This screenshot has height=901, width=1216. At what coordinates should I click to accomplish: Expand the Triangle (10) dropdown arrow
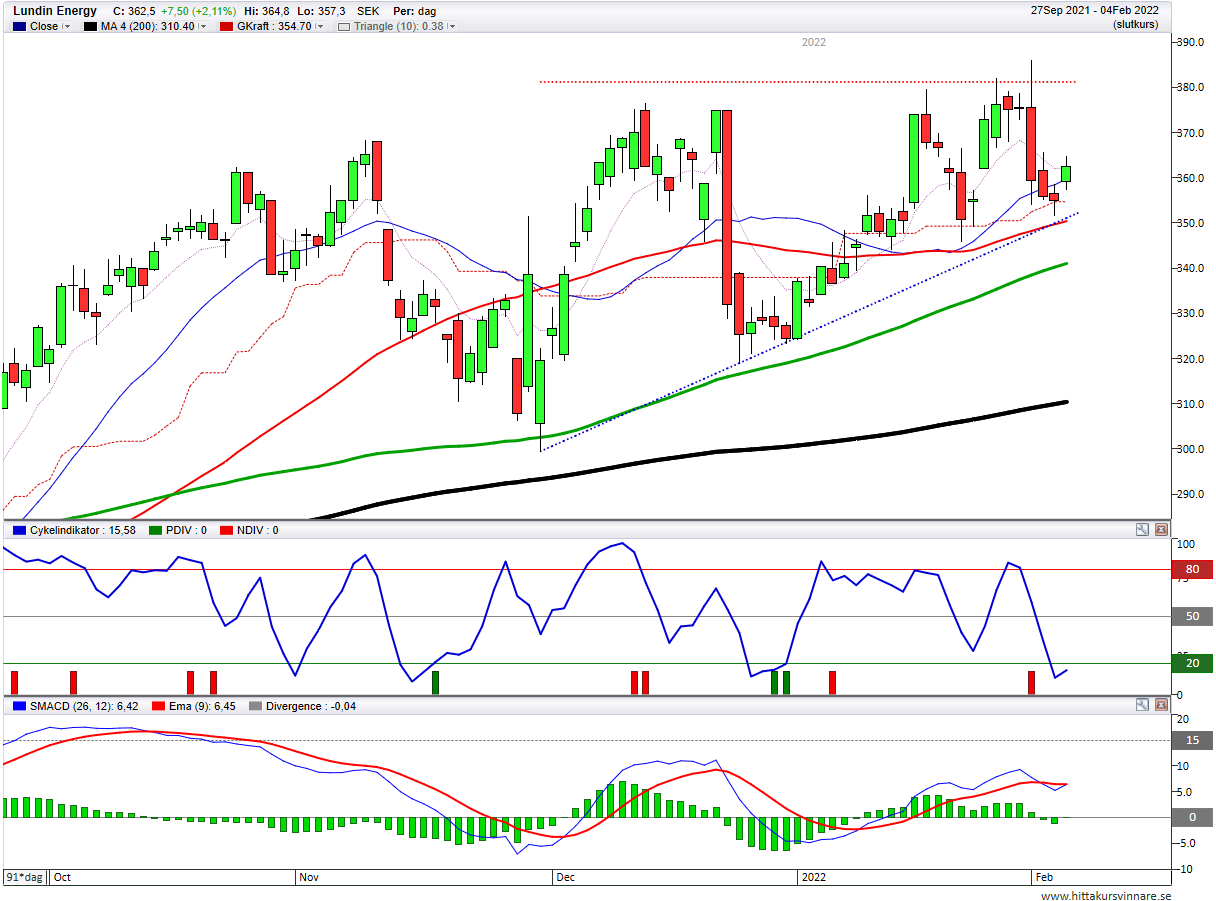(x=450, y=27)
